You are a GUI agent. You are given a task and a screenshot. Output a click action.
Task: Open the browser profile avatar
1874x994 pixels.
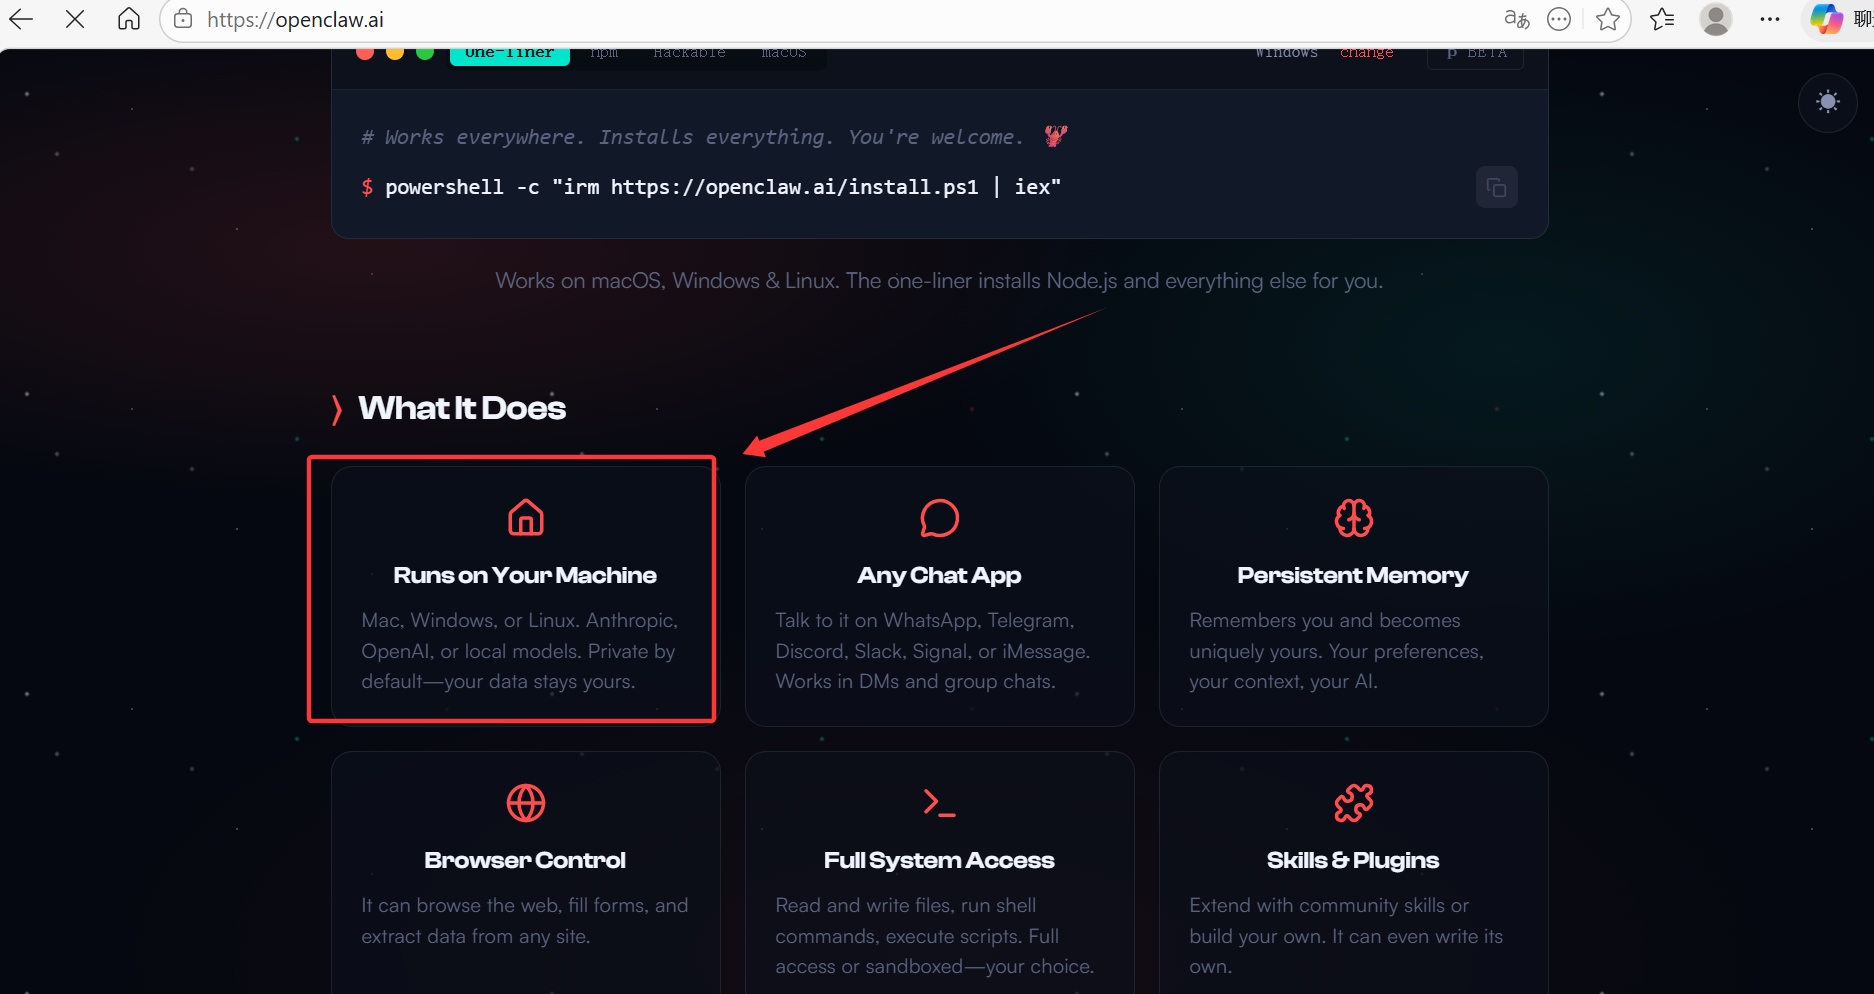coord(1716,19)
